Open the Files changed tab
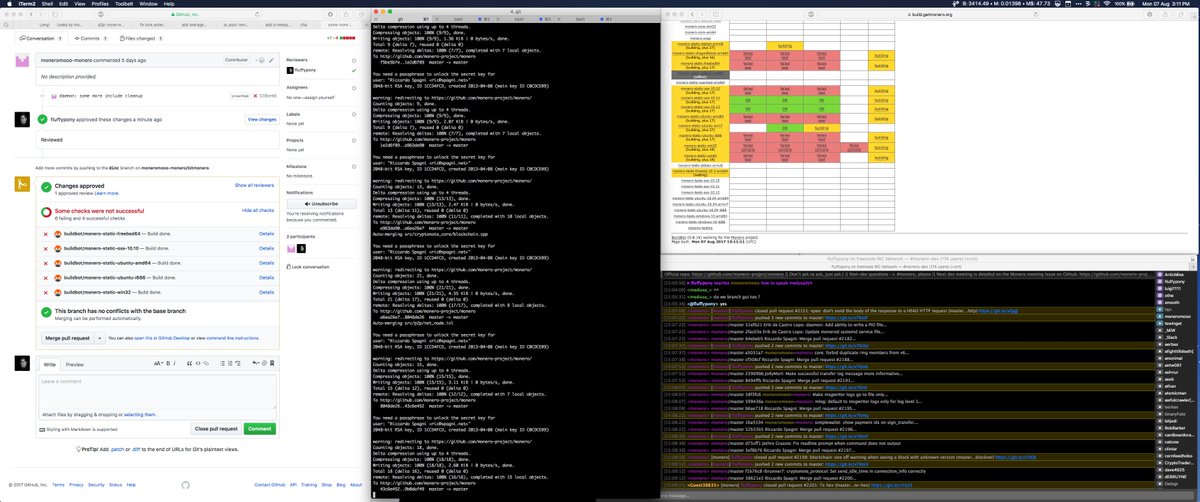The width and height of the screenshot is (1200, 502). click(141, 38)
